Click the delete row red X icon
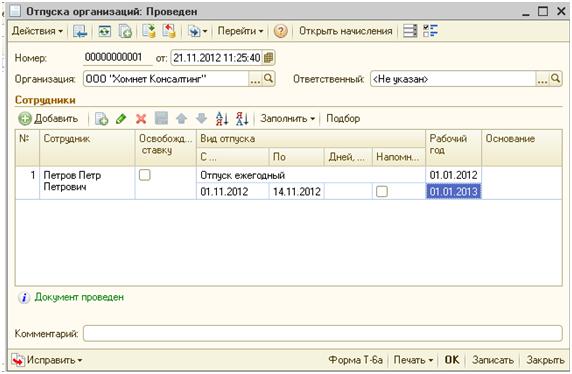This screenshot has height=374, width=572. point(141,119)
